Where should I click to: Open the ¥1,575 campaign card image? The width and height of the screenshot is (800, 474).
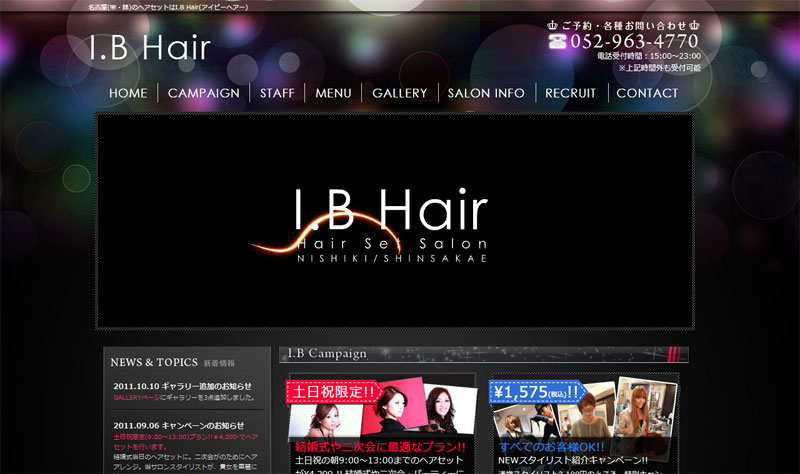tap(583, 409)
